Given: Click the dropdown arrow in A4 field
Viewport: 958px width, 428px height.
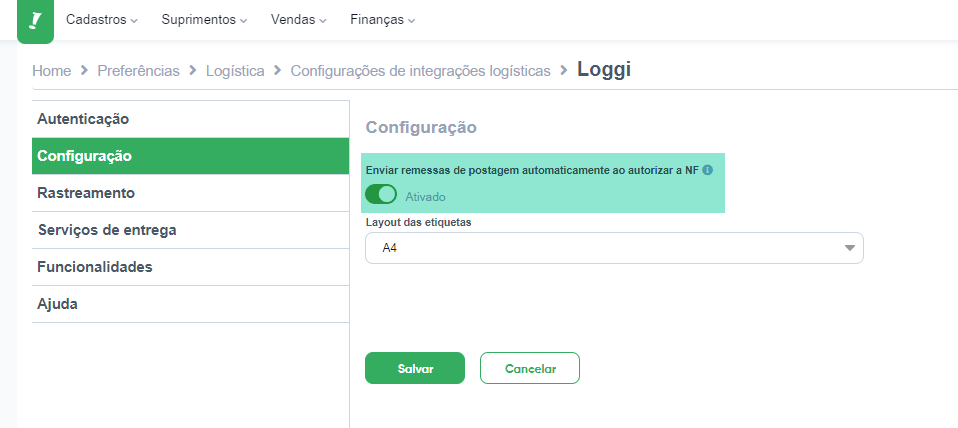Looking at the screenshot, I should point(849,248).
